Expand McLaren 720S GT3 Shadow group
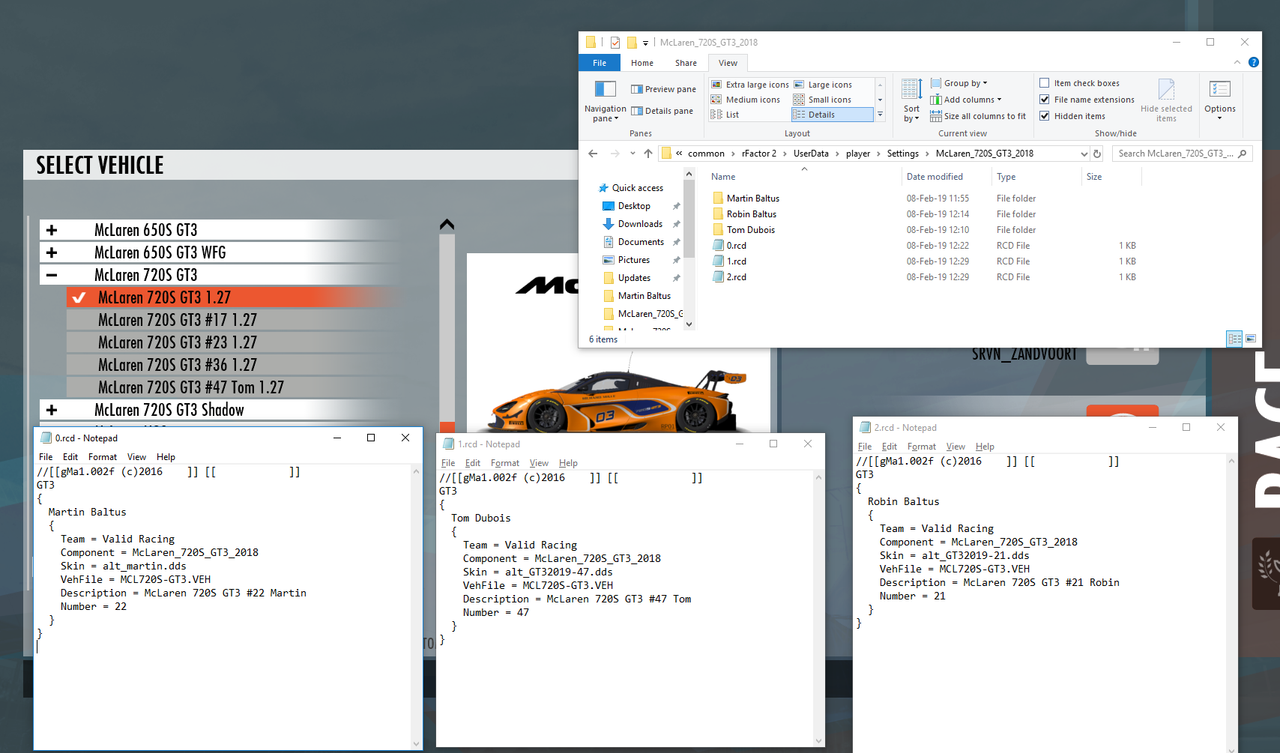 [51, 410]
